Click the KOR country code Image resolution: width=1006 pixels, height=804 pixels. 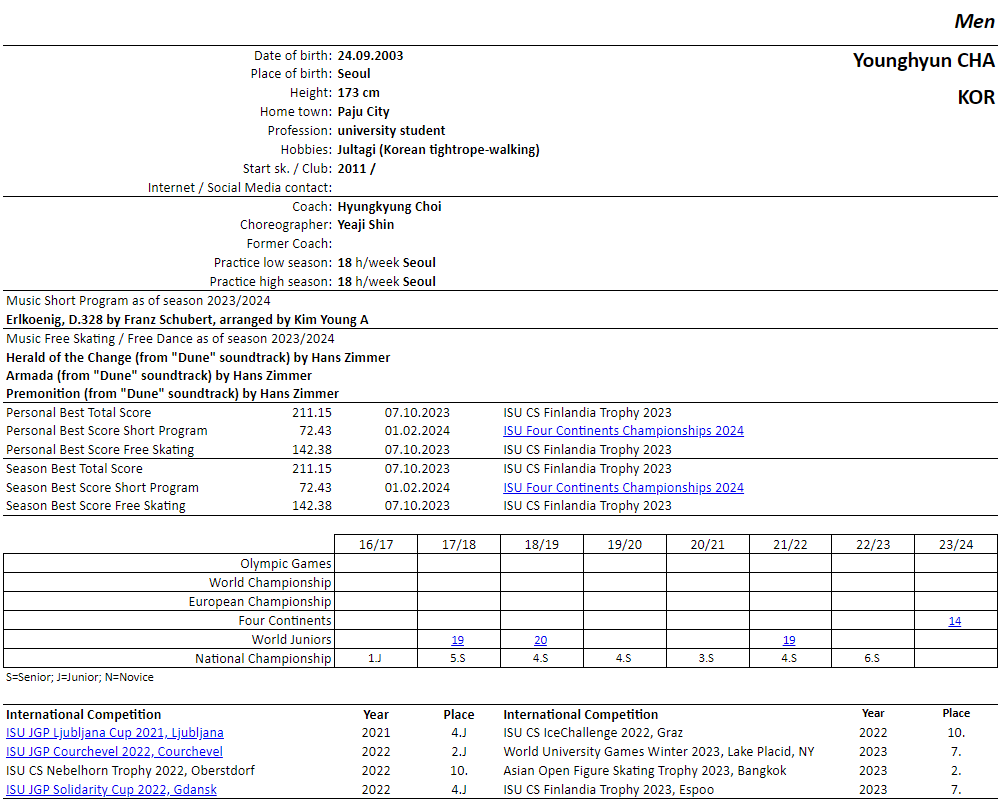[976, 98]
